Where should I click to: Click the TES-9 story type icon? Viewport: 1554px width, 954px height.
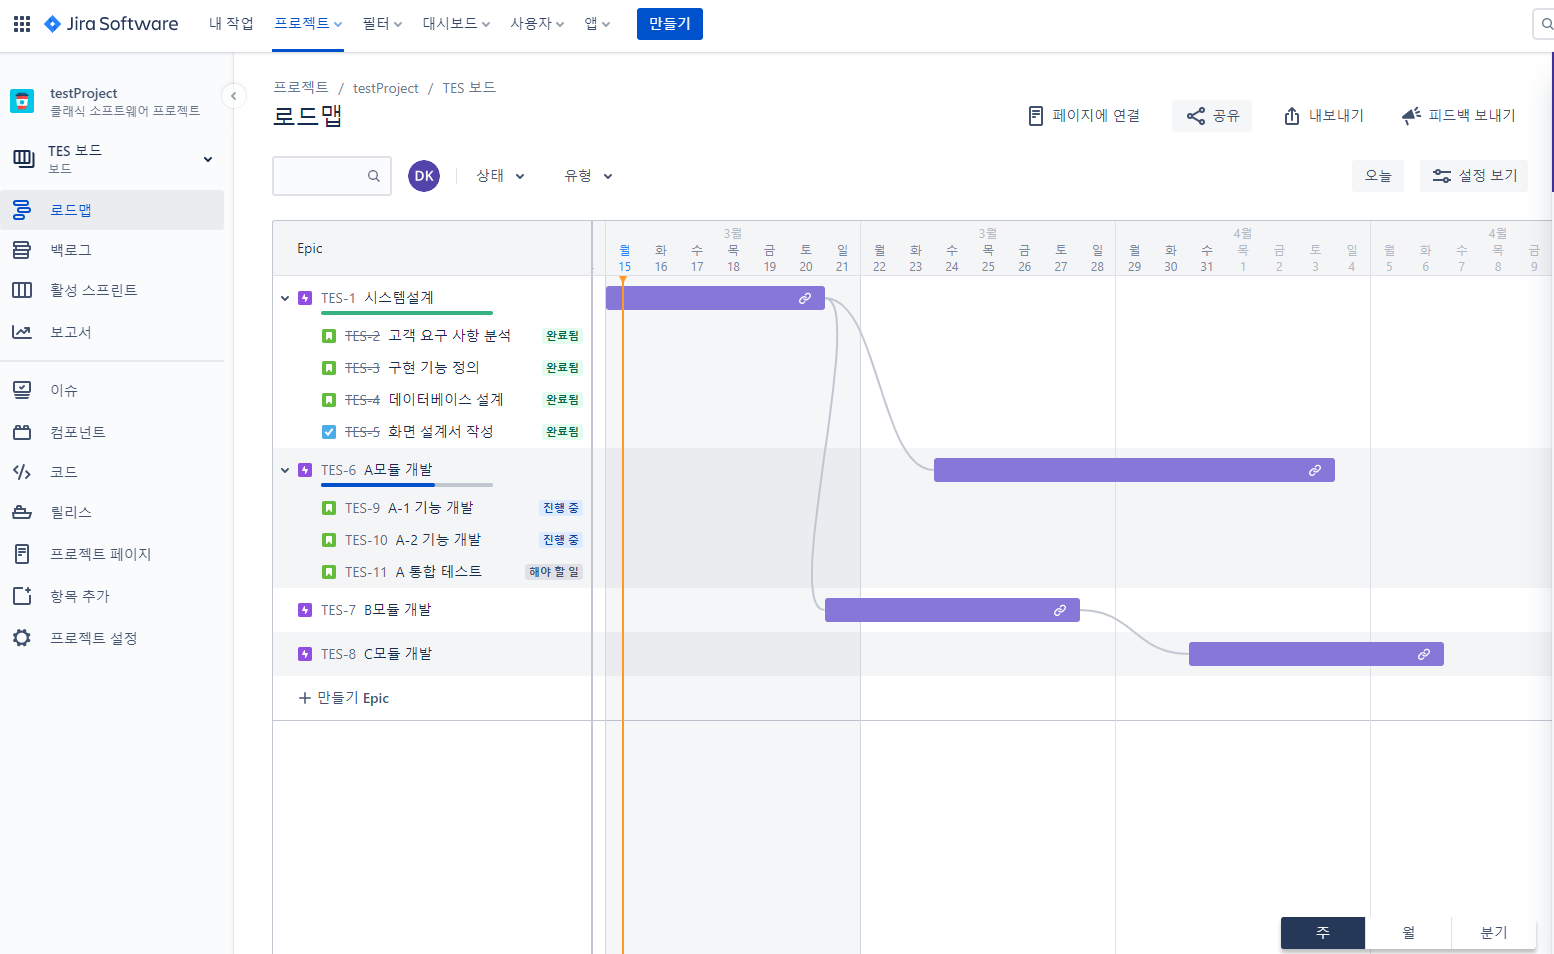pos(329,508)
